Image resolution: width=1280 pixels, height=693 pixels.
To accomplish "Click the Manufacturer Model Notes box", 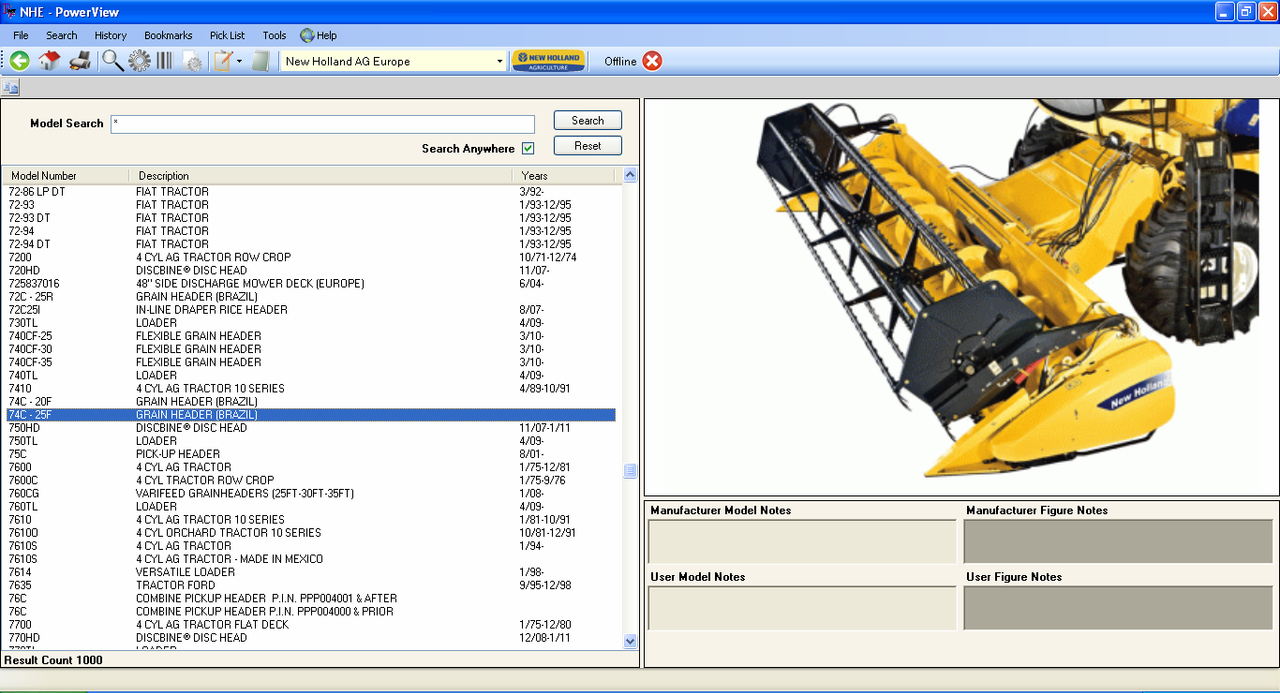I will tap(802, 541).
